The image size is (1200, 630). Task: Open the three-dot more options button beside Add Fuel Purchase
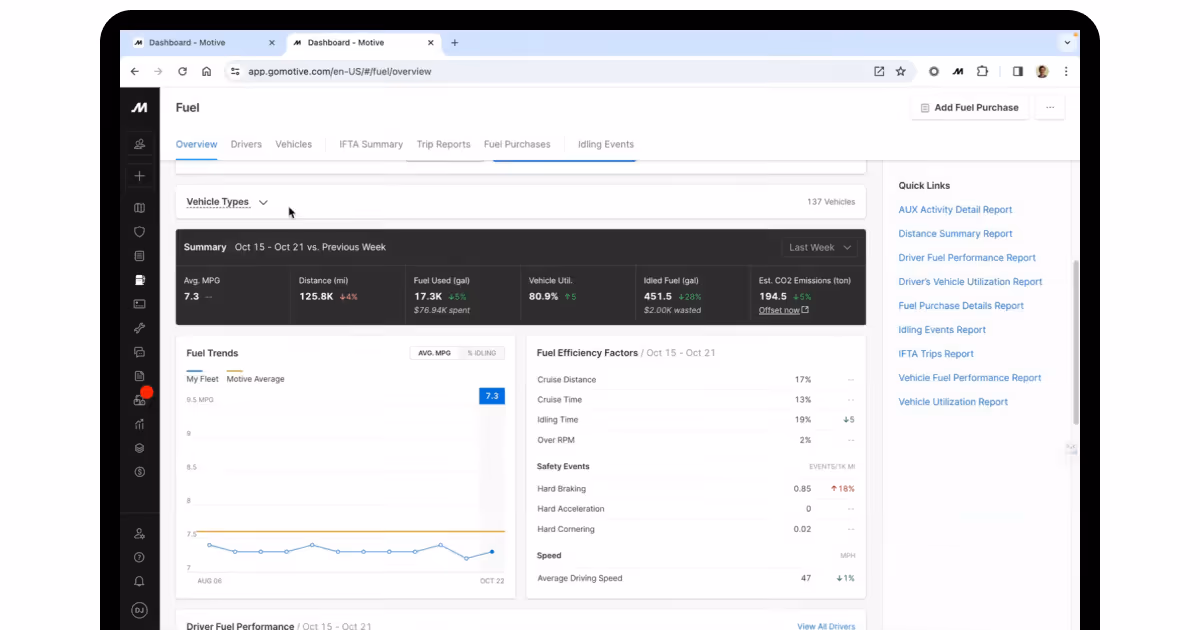tap(1049, 107)
